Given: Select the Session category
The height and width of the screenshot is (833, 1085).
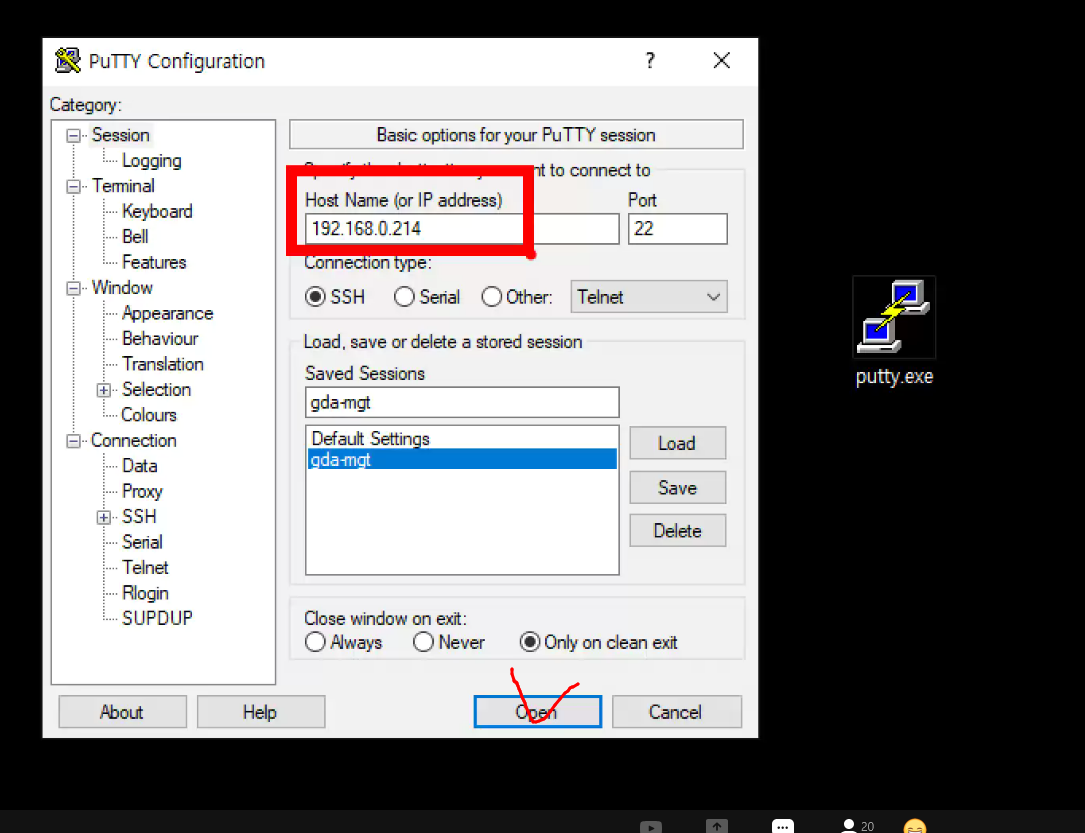Looking at the screenshot, I should tap(120, 135).
